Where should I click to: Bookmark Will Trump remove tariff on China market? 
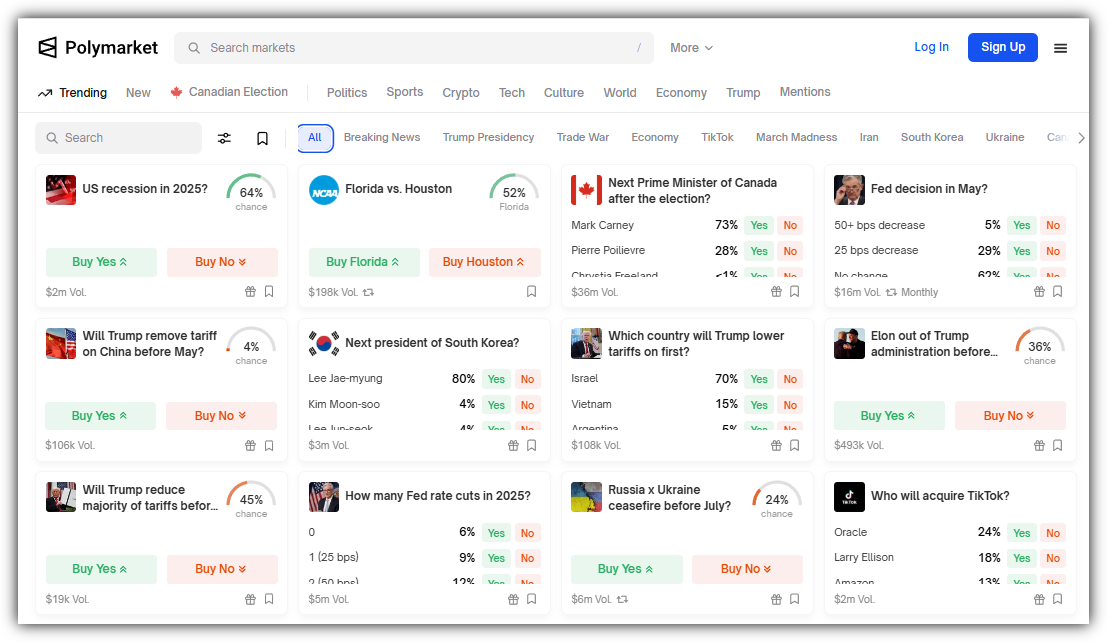tap(269, 445)
